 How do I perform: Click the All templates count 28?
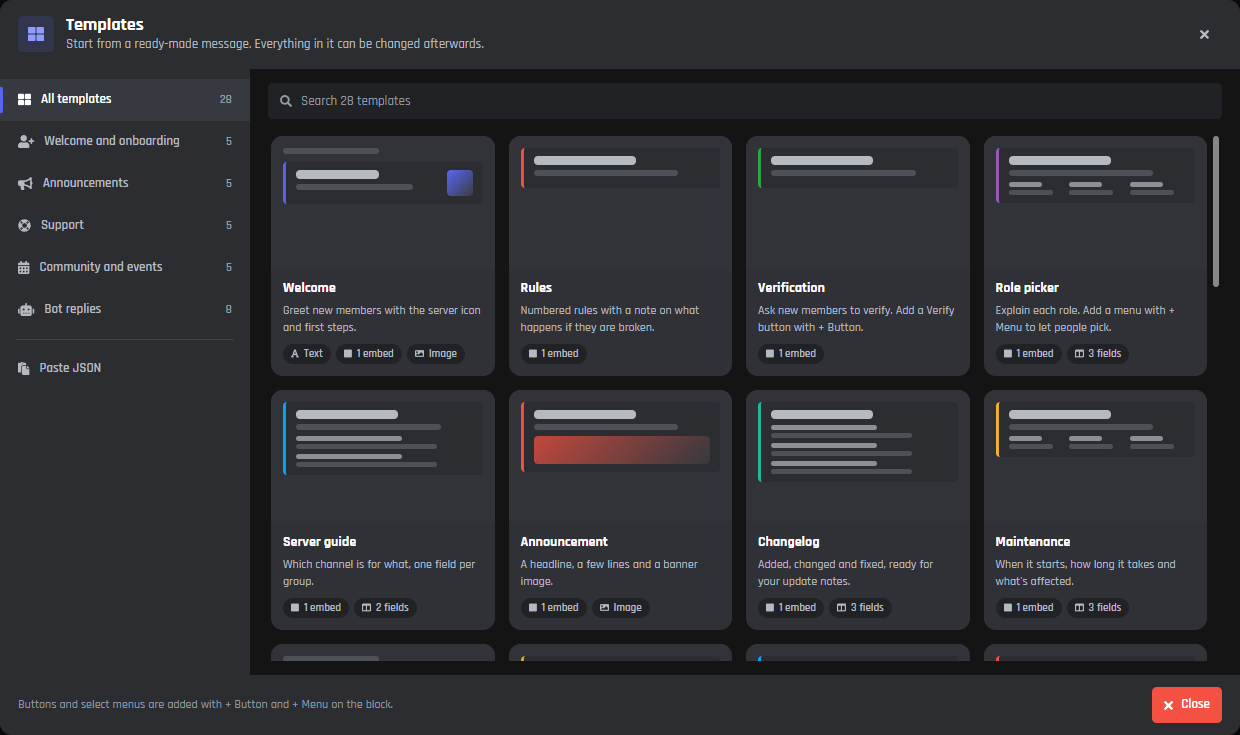coord(226,100)
